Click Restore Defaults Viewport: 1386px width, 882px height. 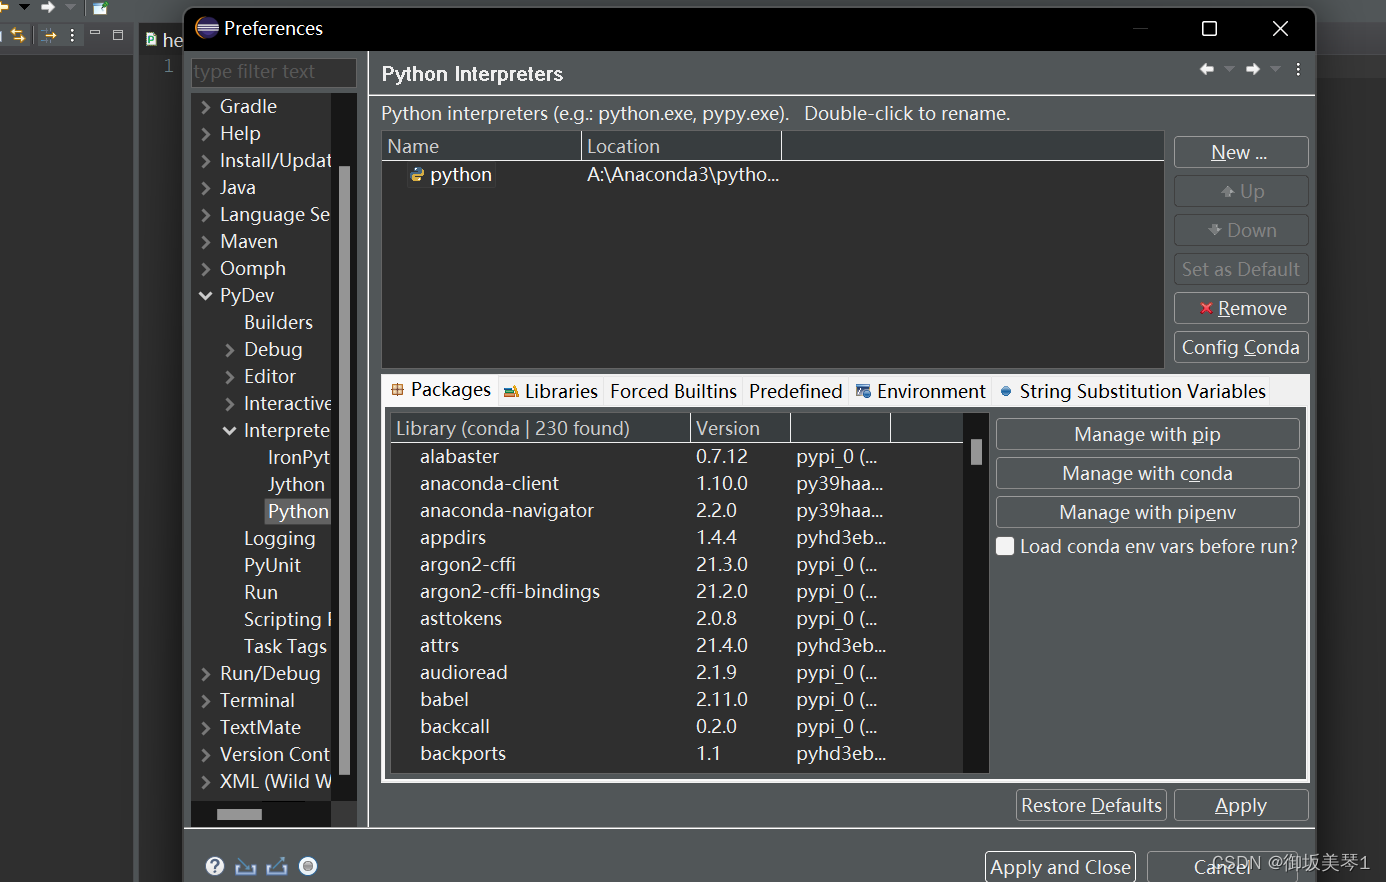tap(1091, 805)
